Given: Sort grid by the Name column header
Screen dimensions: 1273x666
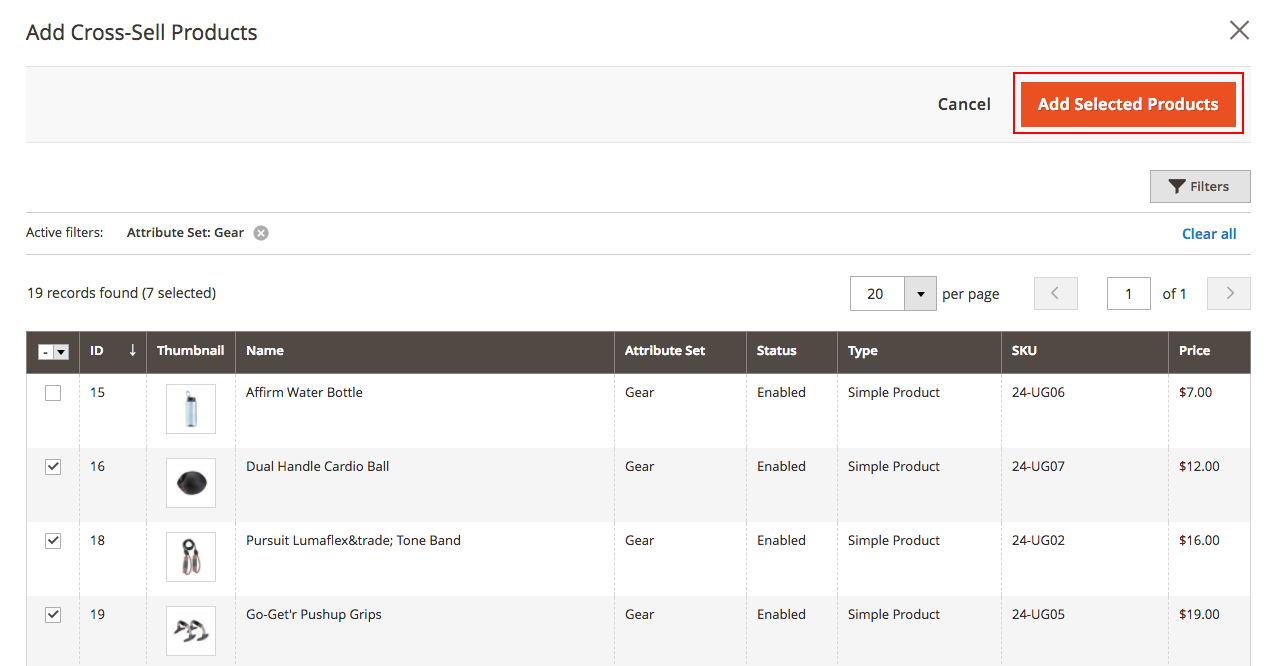Looking at the screenshot, I should coord(264,351).
